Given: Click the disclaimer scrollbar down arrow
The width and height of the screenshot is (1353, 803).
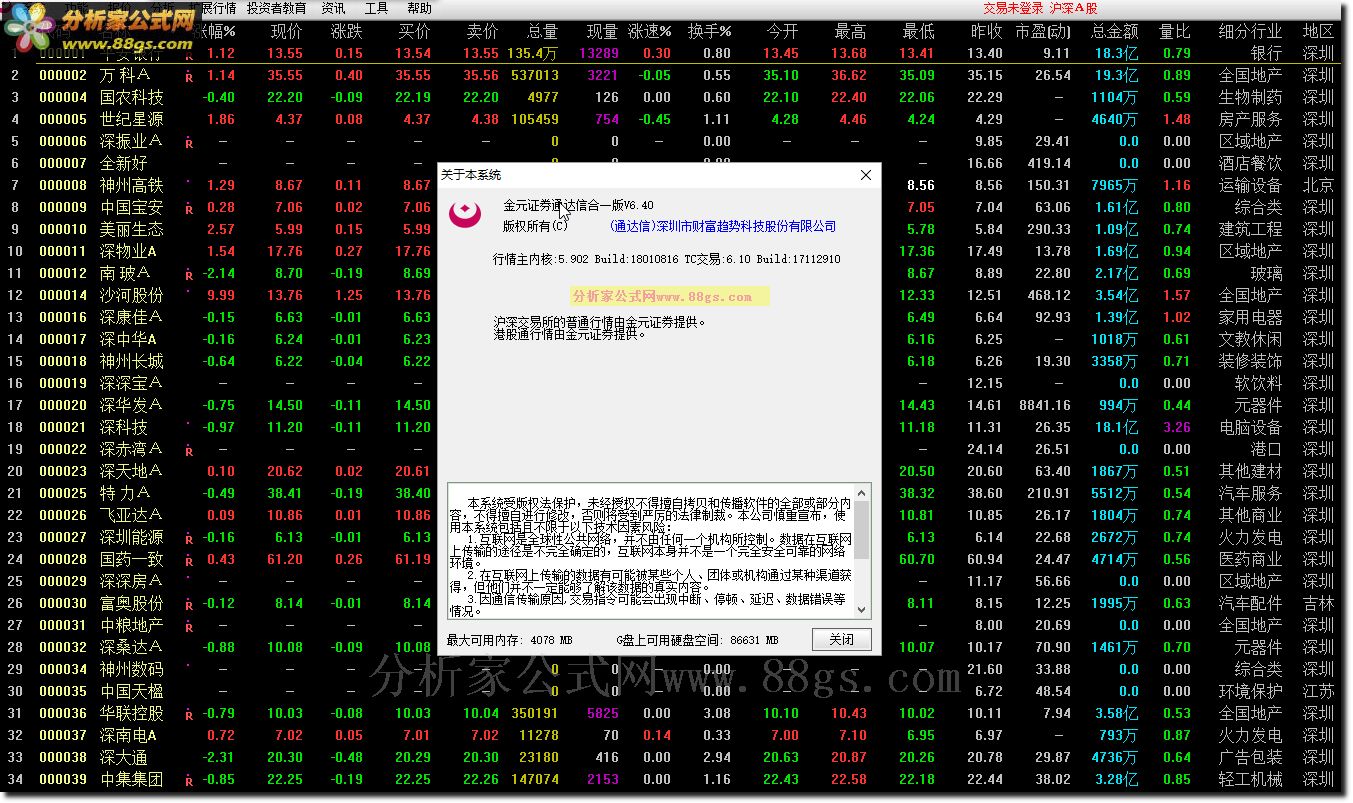Looking at the screenshot, I should 862,611.
